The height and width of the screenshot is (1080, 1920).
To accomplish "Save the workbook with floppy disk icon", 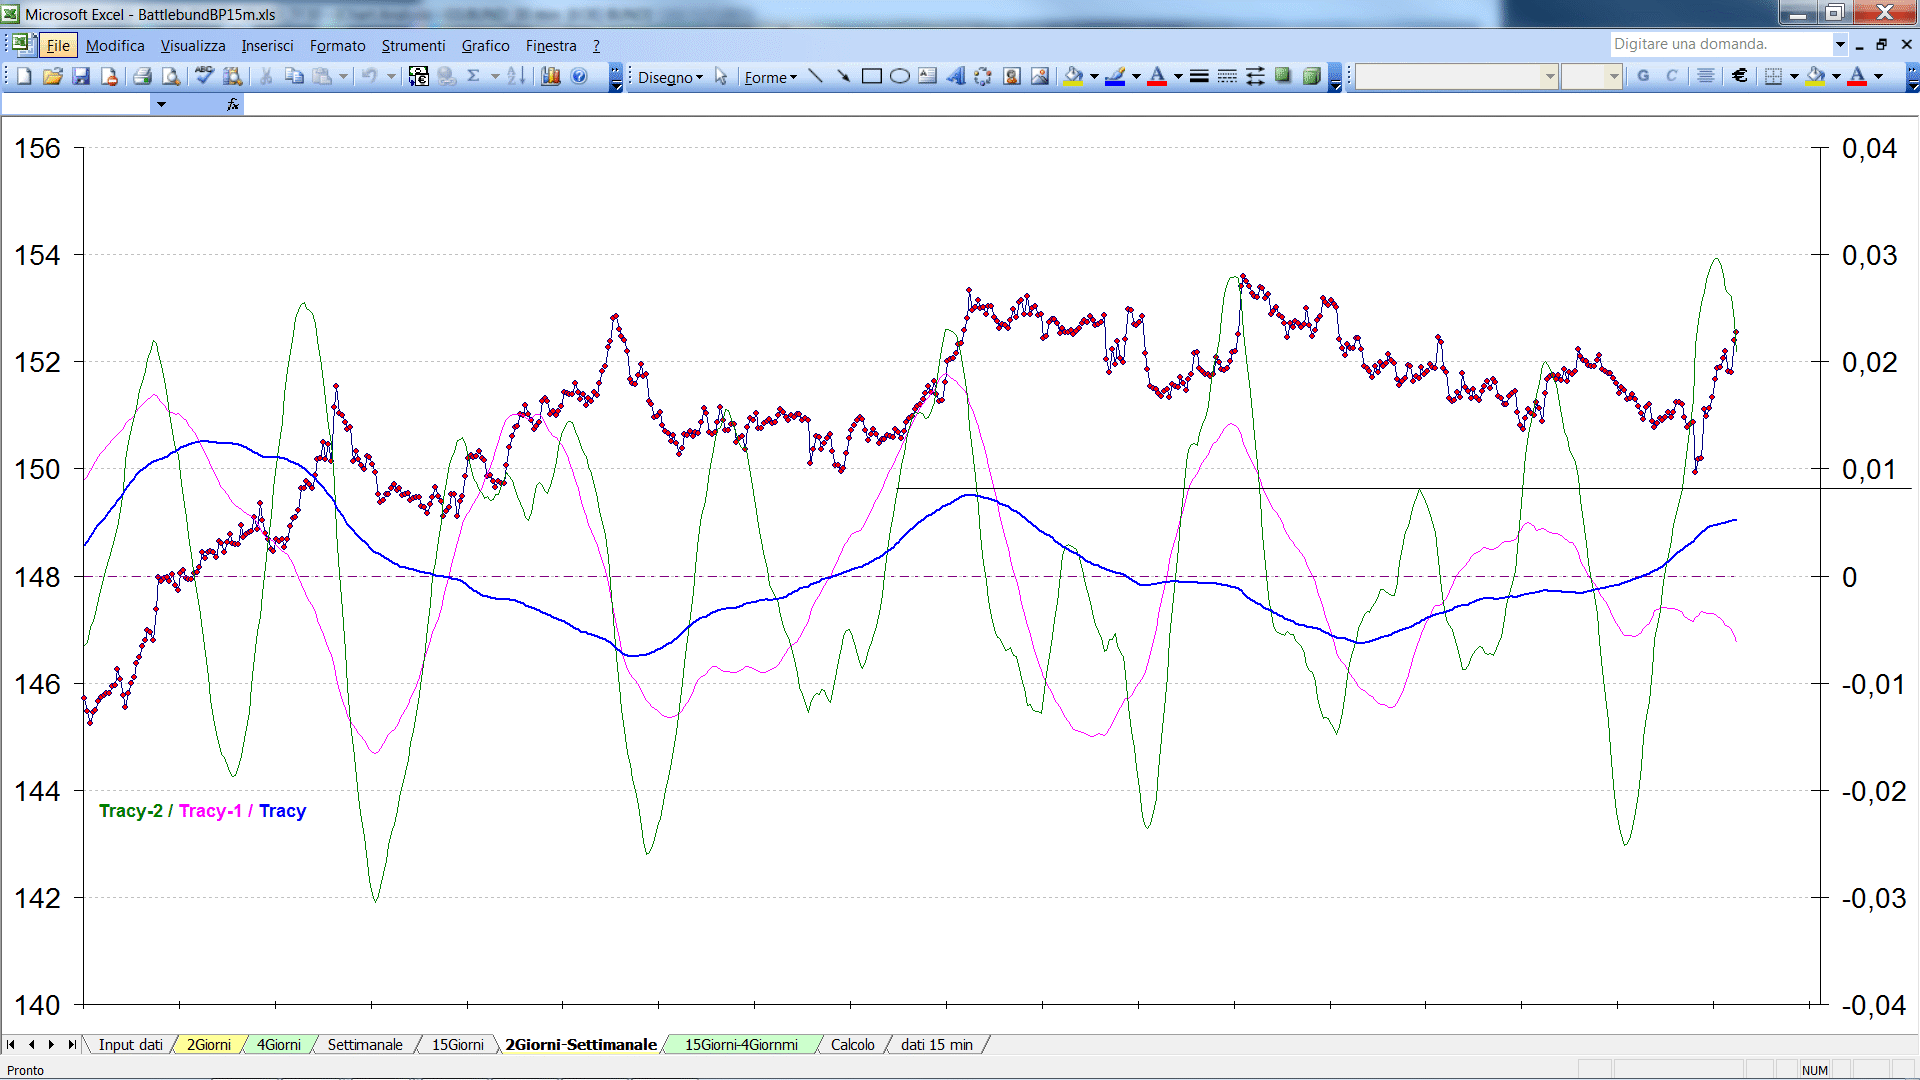I will click(81, 76).
